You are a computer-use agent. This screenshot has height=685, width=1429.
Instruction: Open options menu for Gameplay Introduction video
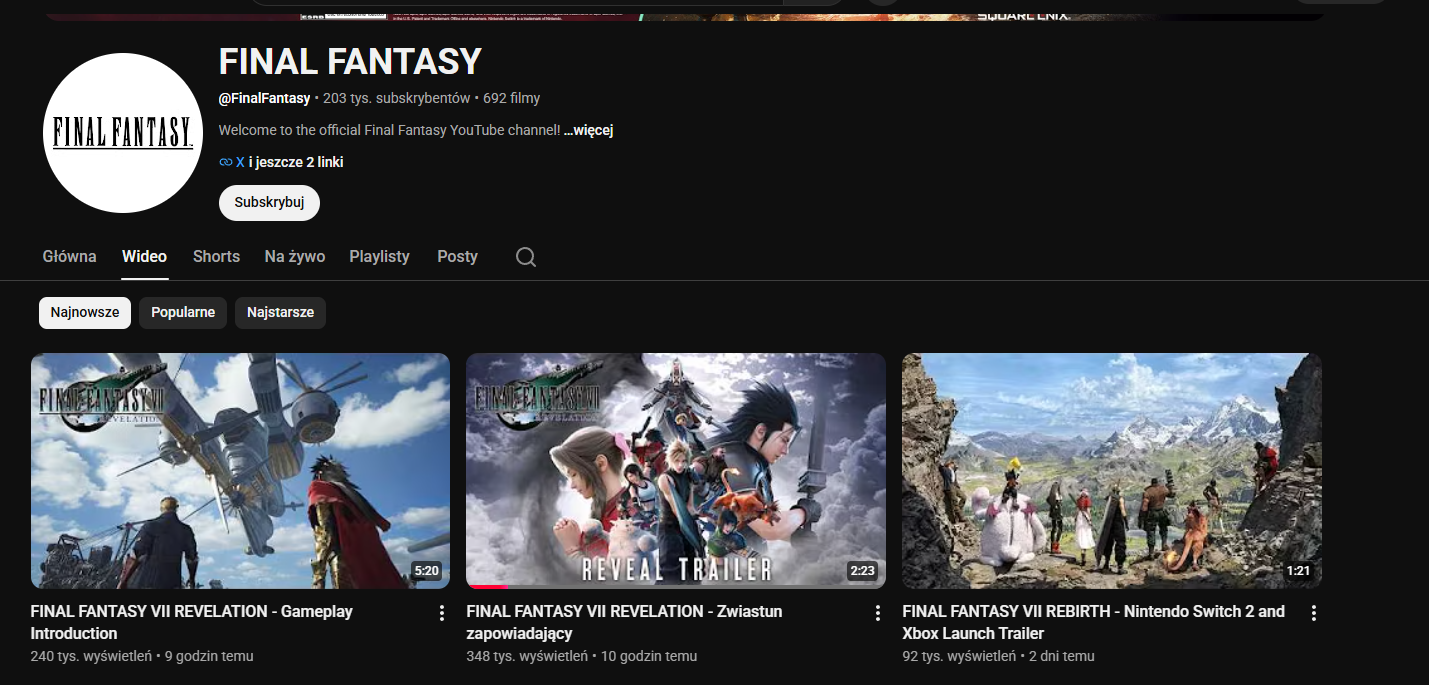click(x=442, y=613)
